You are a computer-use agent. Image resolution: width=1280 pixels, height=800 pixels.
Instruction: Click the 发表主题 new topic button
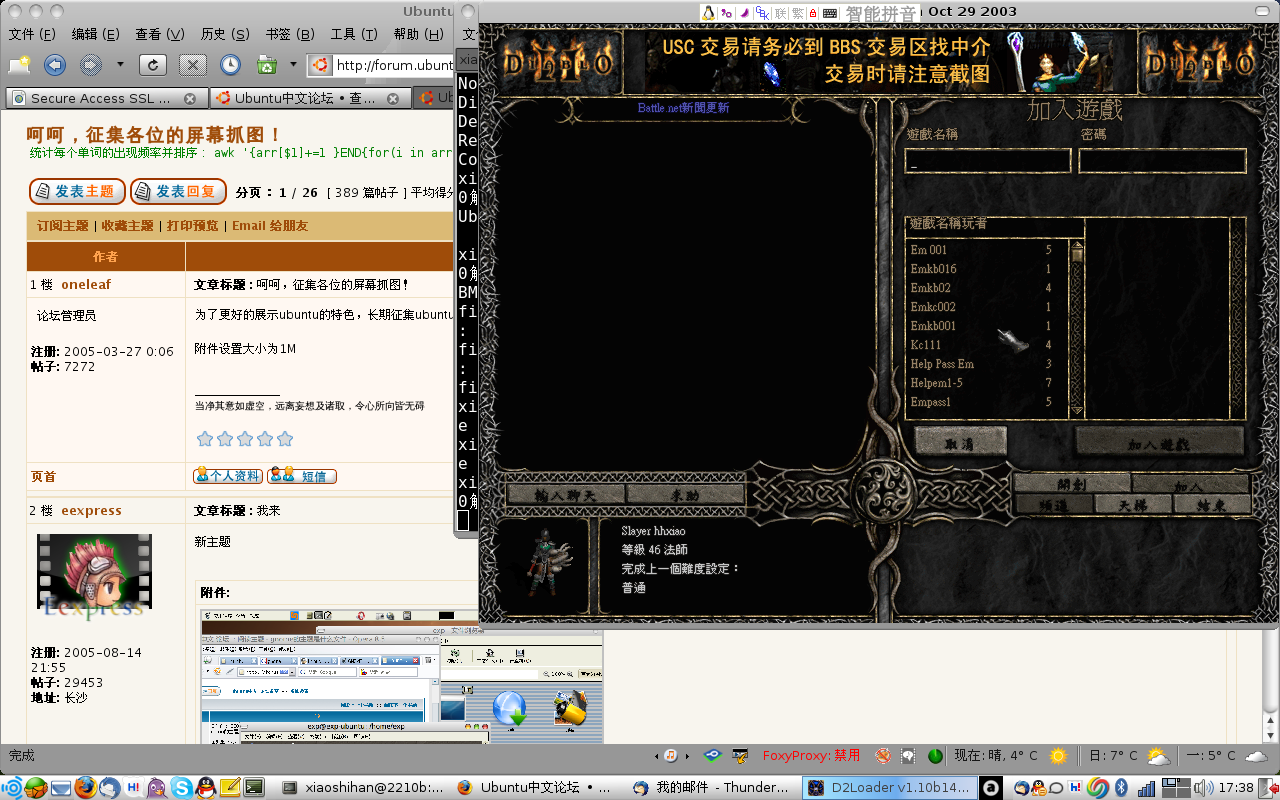tap(77, 191)
